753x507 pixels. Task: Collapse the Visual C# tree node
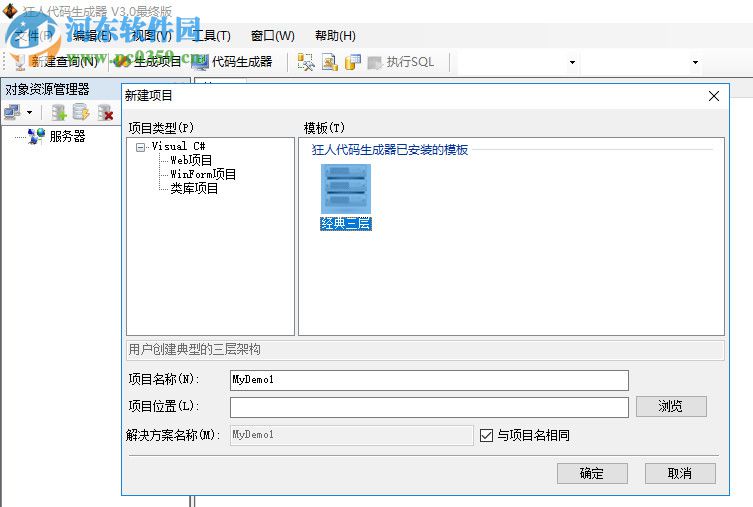pos(140,147)
